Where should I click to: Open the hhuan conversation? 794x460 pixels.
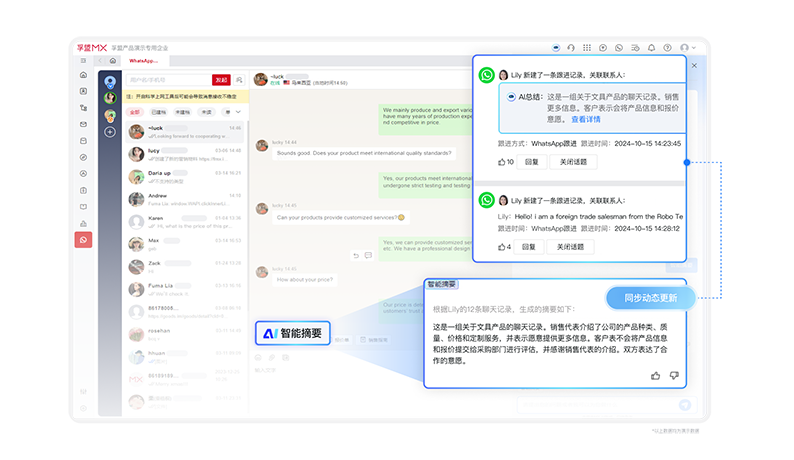click(185, 357)
